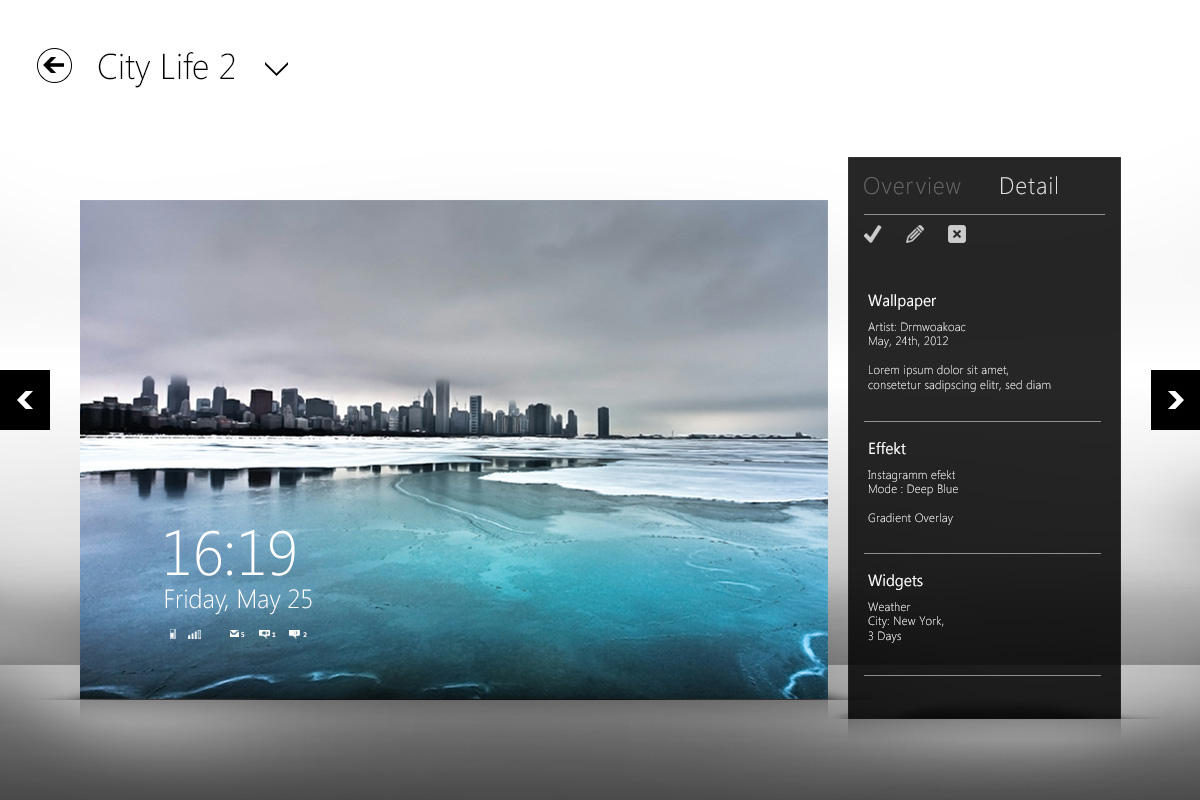Open the city skyline wallpaper preview
Screen dimensions: 1200x800
pyautogui.click(x=454, y=449)
